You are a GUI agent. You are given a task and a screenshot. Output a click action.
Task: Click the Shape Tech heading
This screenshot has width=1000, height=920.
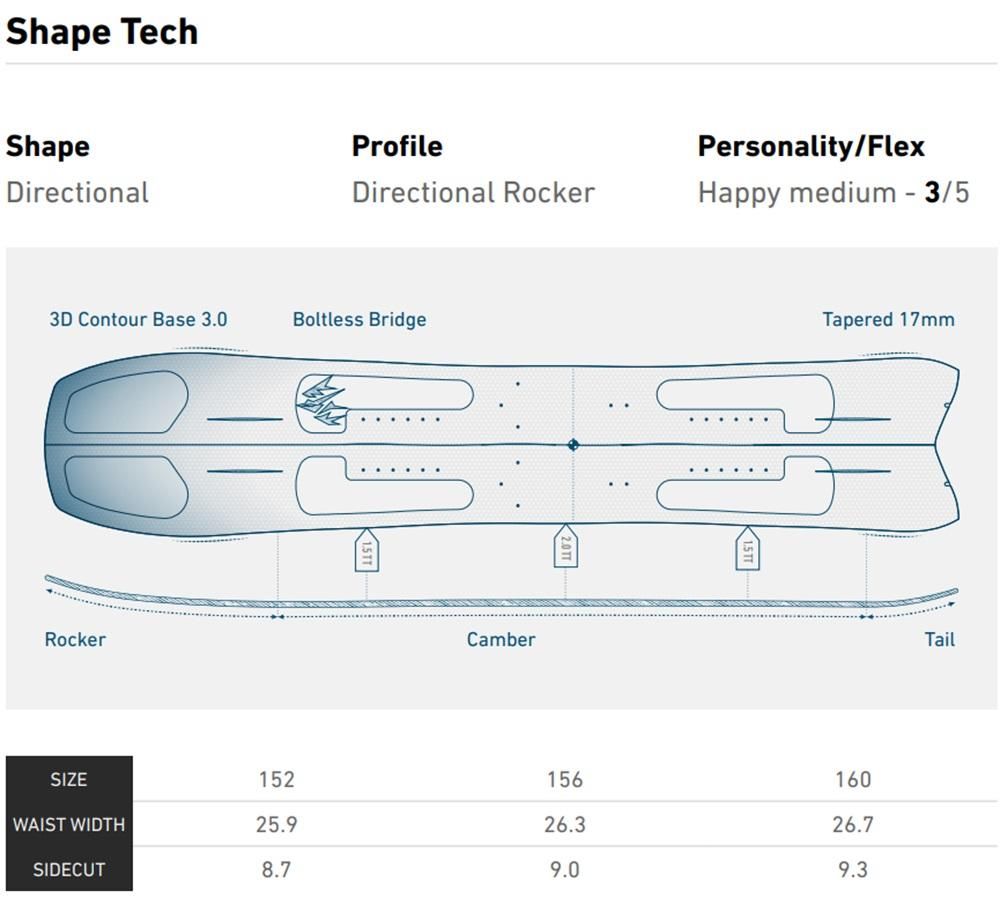(x=102, y=32)
